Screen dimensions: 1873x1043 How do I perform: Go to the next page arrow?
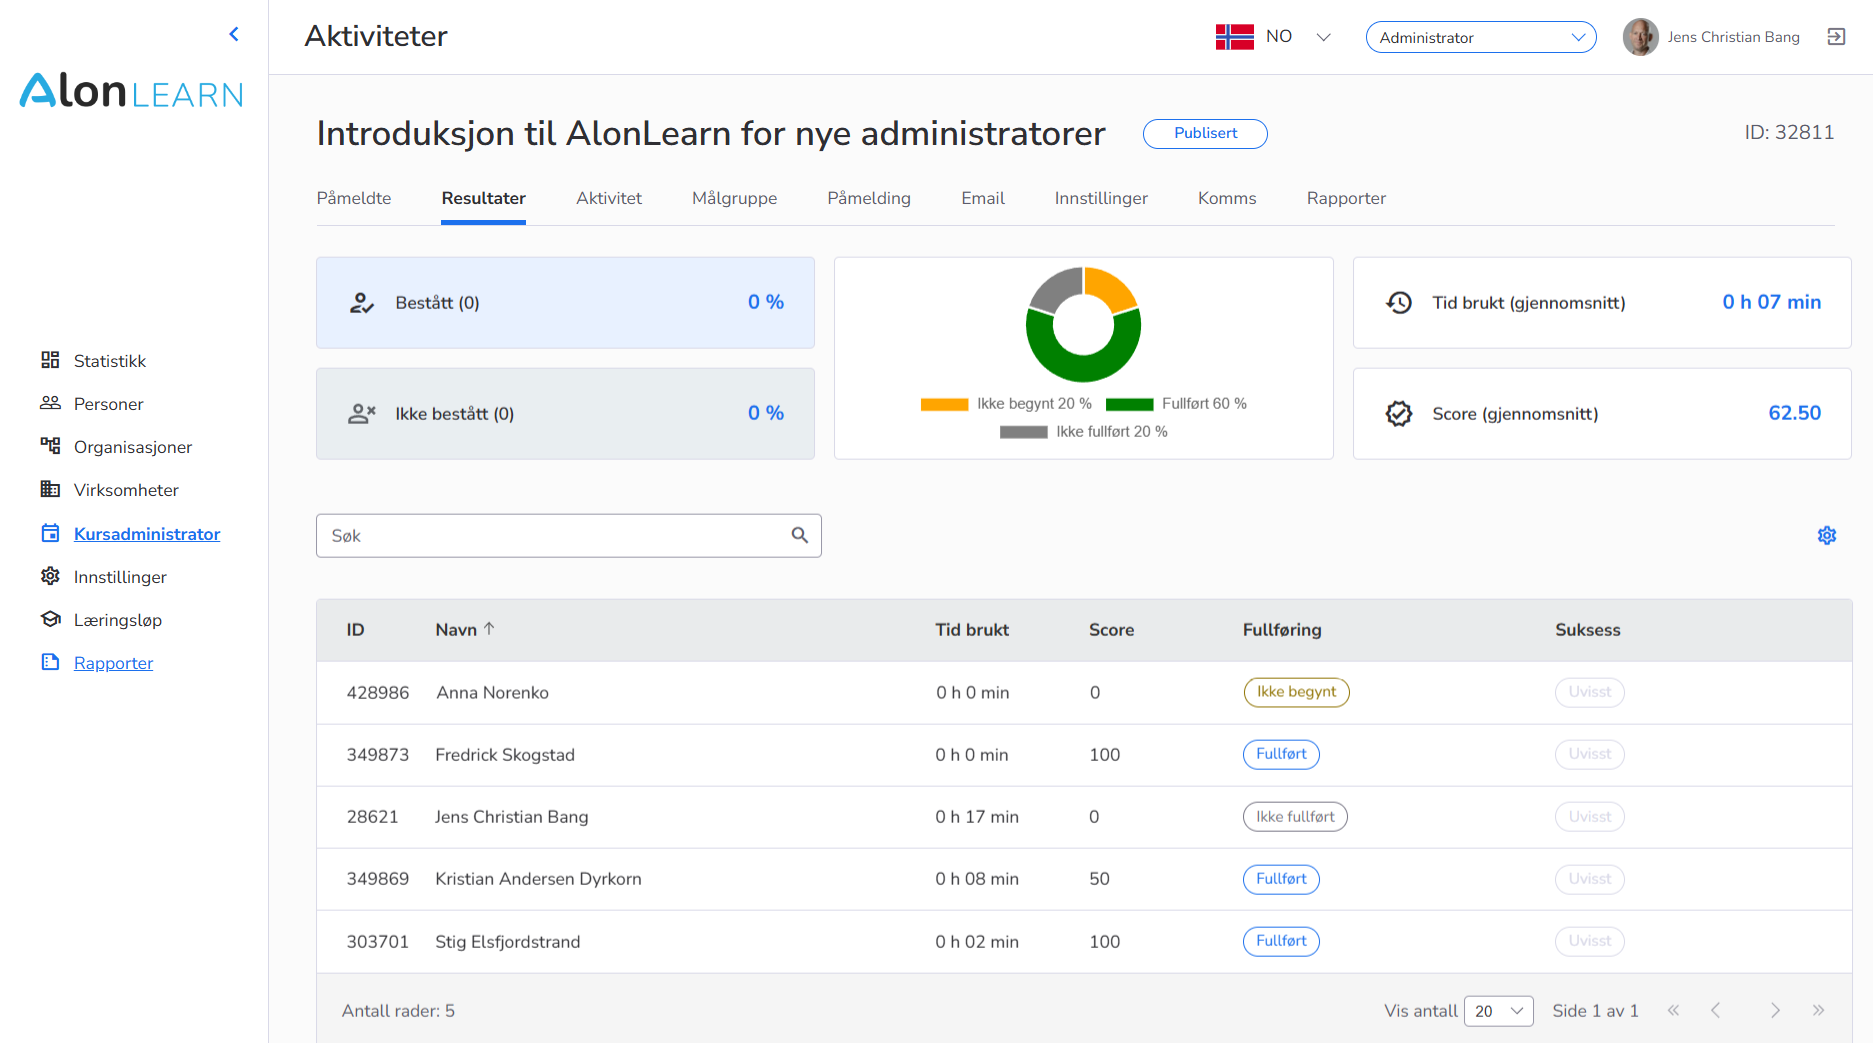1775,1010
